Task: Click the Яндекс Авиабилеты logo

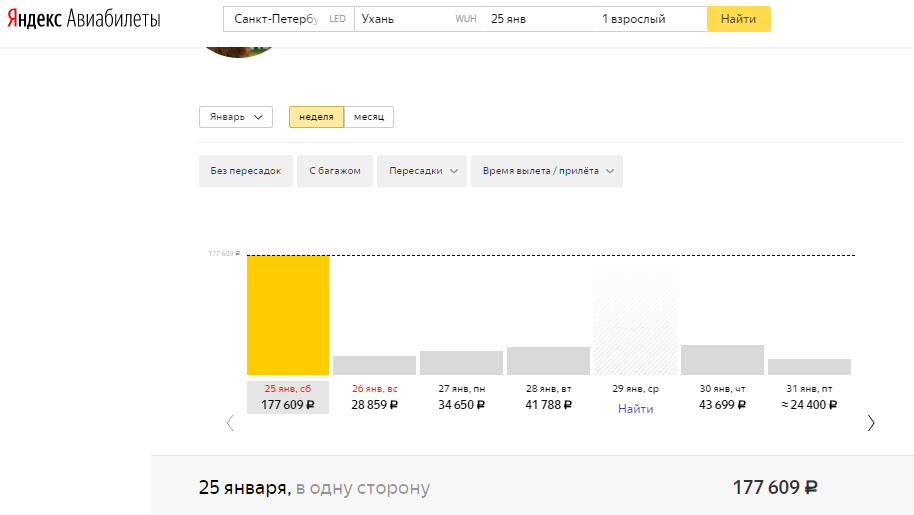Action: pyautogui.click(x=82, y=19)
